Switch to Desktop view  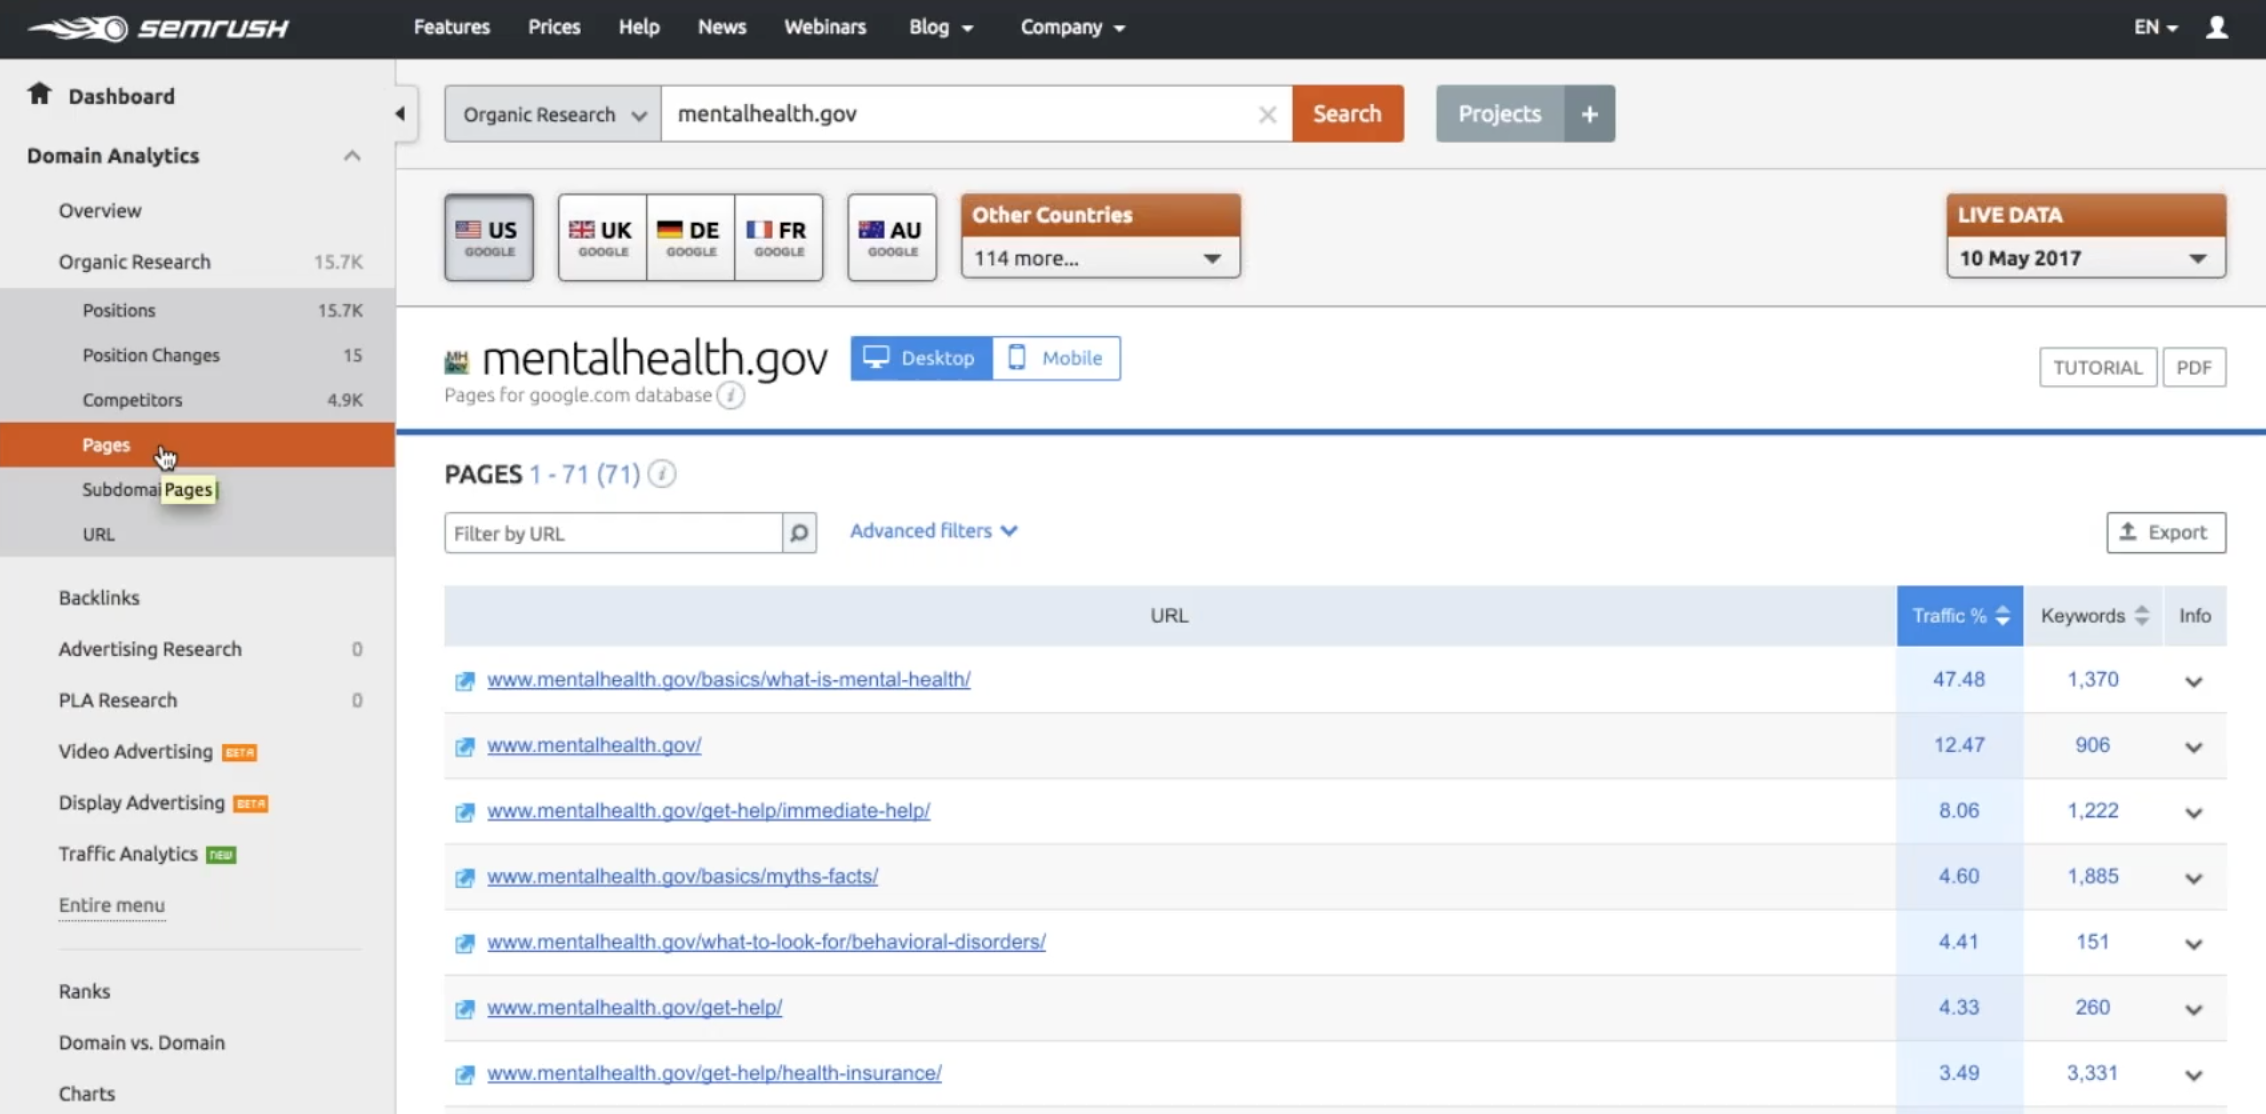[921, 358]
